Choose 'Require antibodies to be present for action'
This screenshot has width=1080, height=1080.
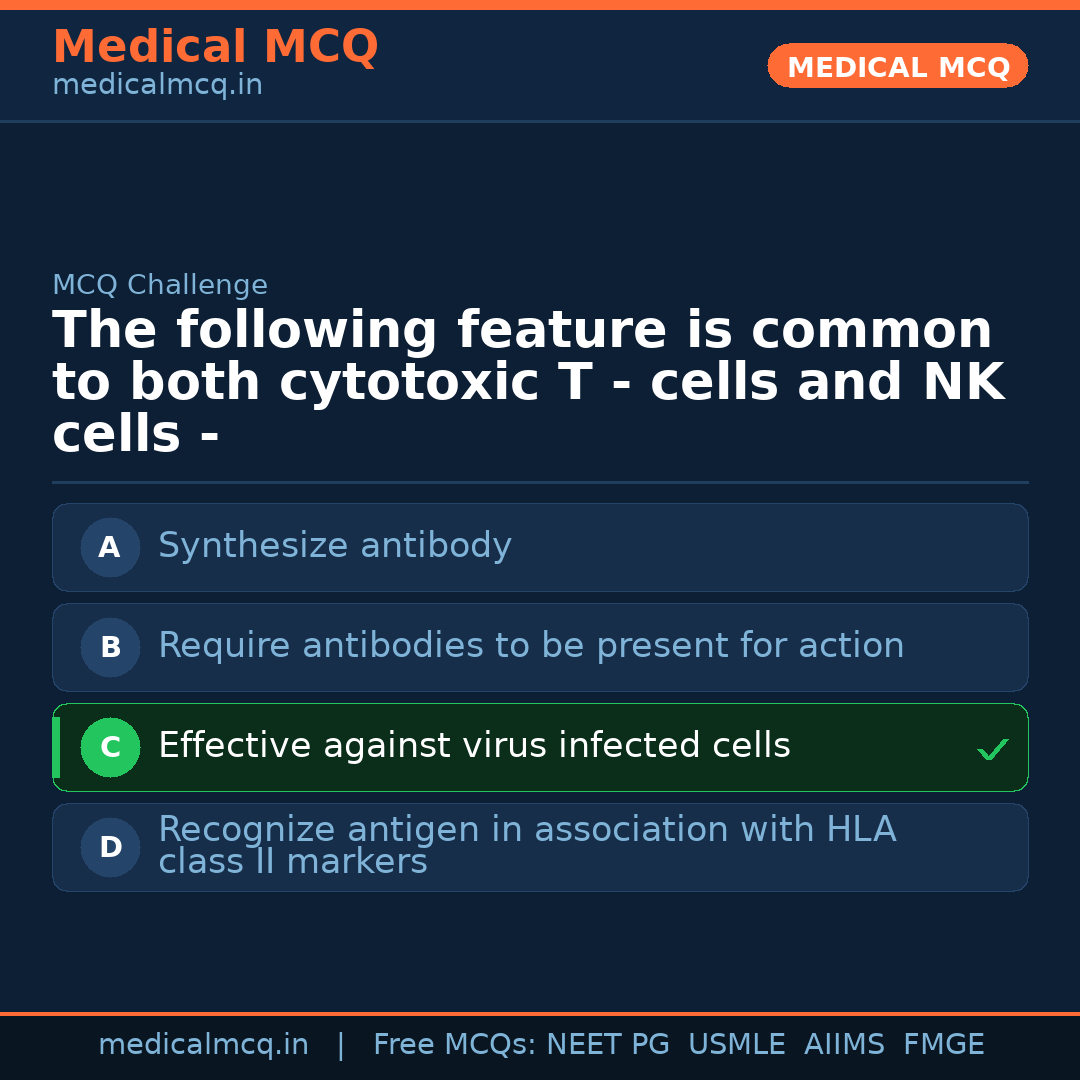(x=531, y=646)
